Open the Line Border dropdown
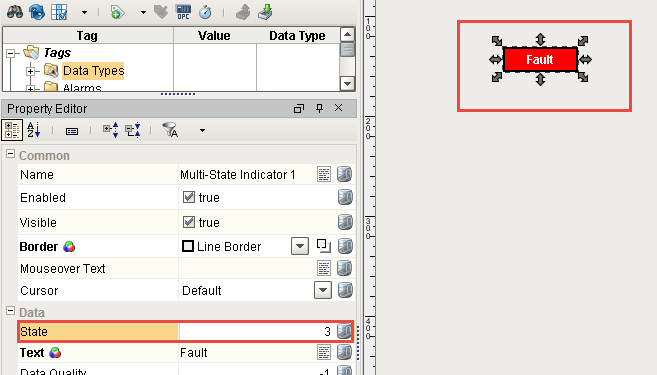The width and height of the screenshot is (657, 375). [x=300, y=246]
